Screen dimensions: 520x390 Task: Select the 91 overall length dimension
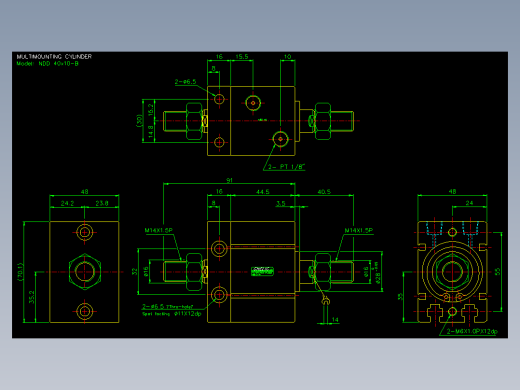(229, 180)
